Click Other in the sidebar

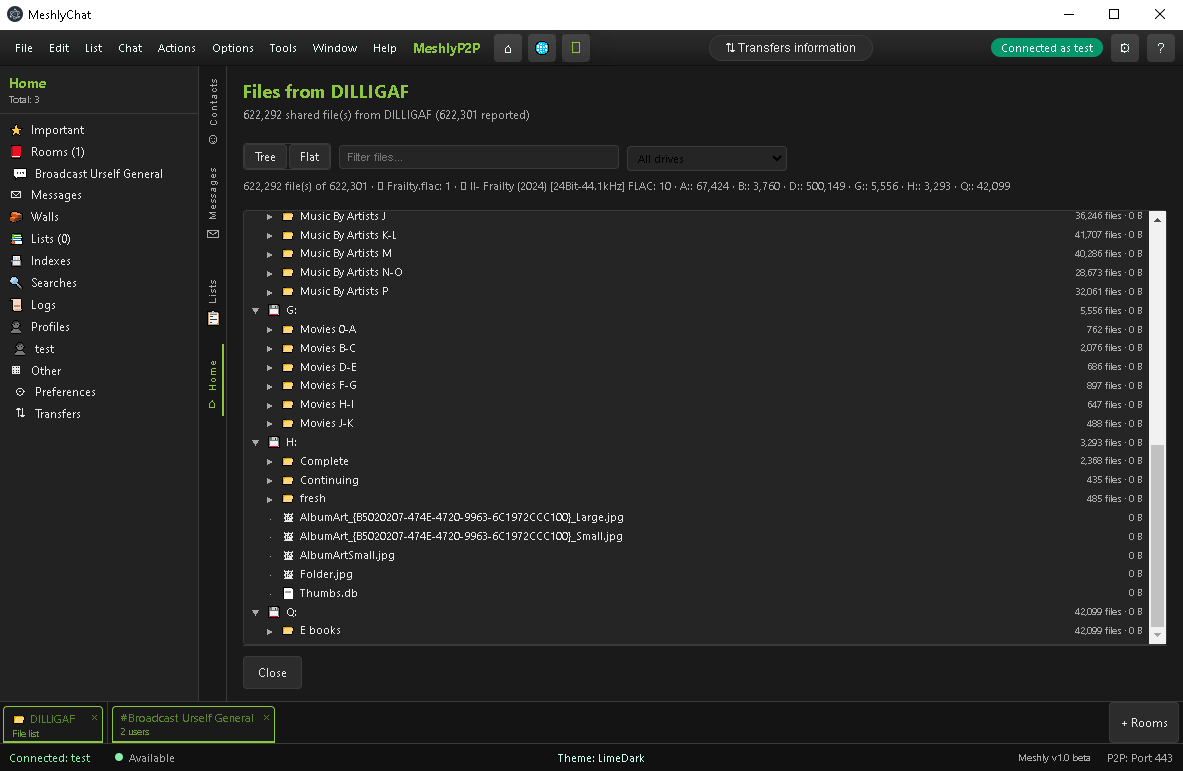pyautogui.click(x=46, y=371)
